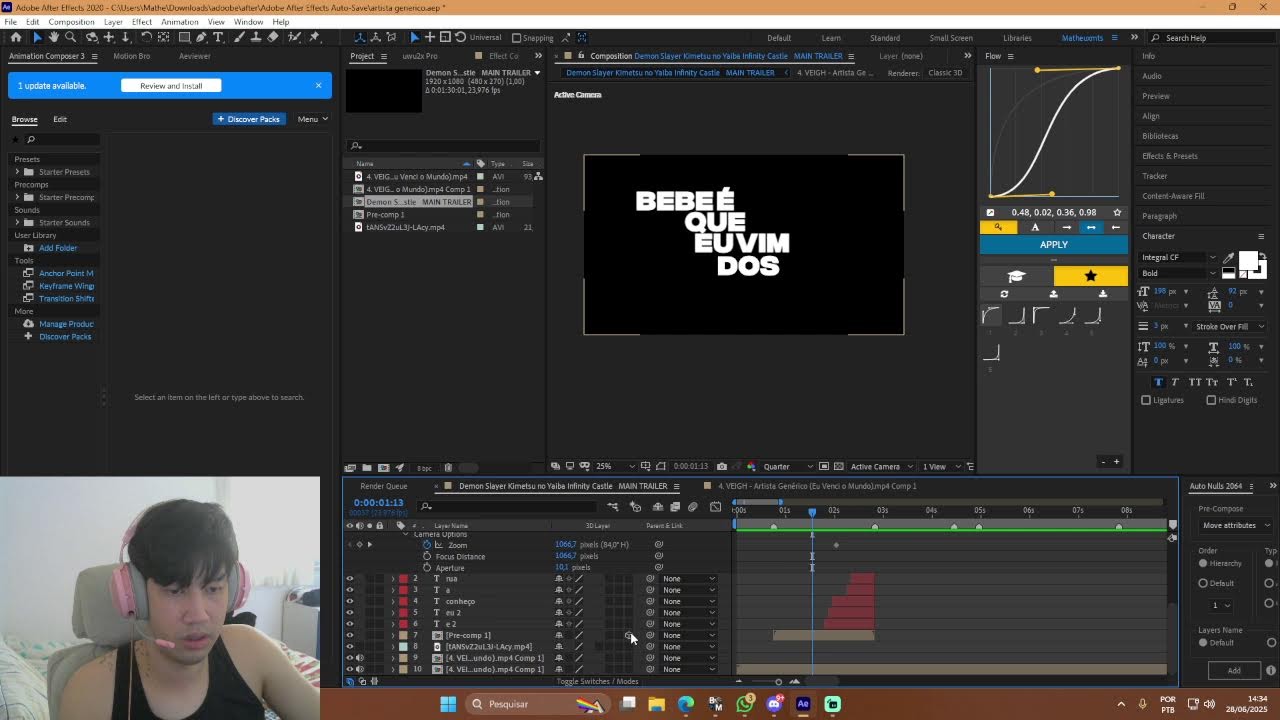Image resolution: width=1280 pixels, height=720 pixels.
Task: Apply the Flow curve with APPLY
Action: point(1054,245)
